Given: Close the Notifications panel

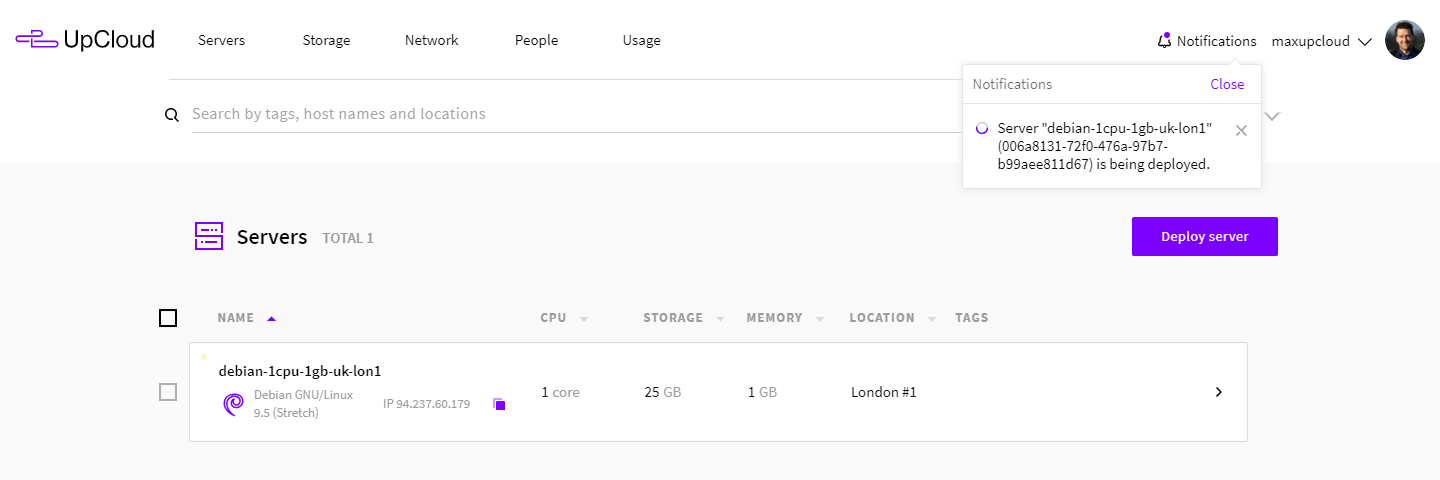Looking at the screenshot, I should pos(1227,84).
